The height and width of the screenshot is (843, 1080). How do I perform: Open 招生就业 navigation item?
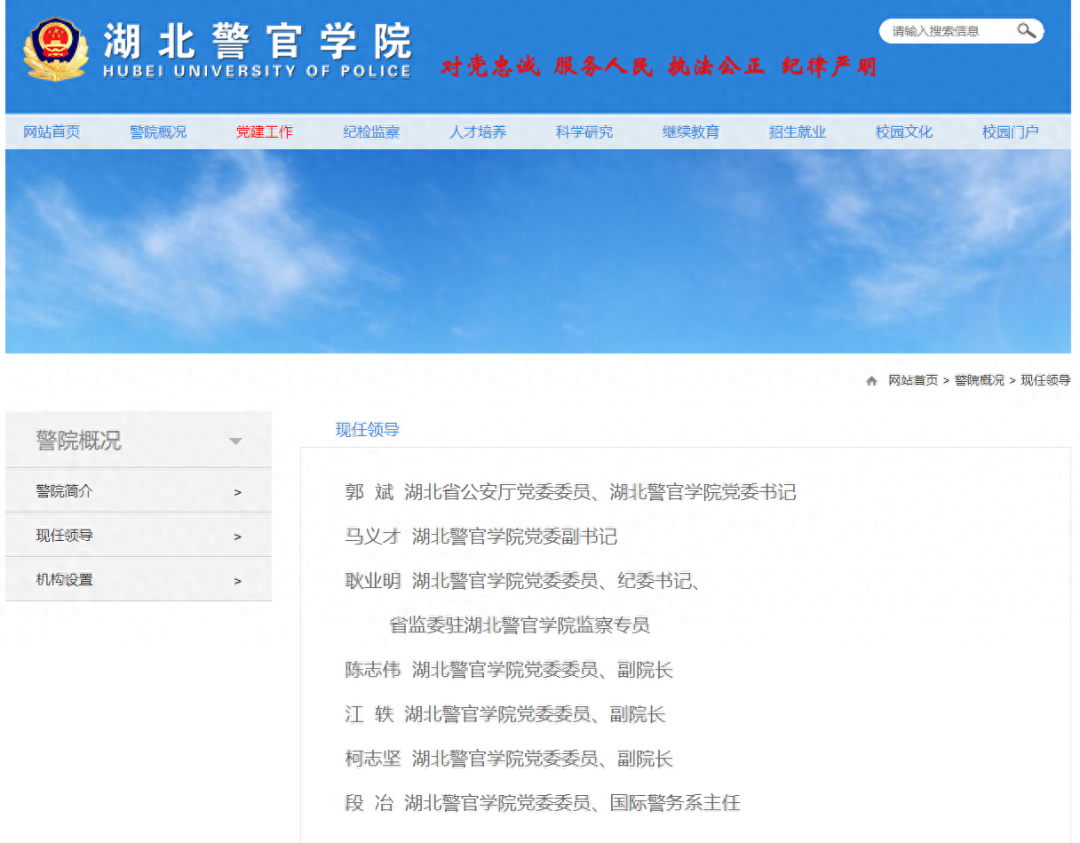(797, 132)
